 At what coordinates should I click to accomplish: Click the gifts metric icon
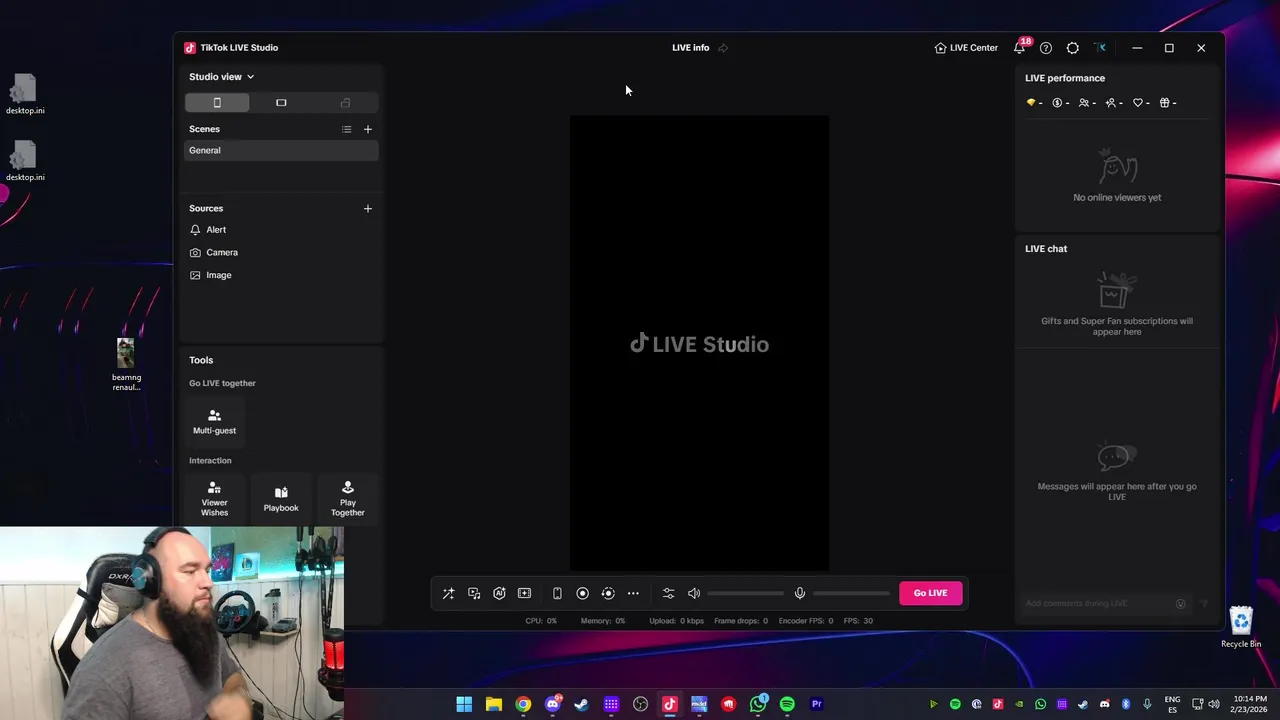point(1168,103)
